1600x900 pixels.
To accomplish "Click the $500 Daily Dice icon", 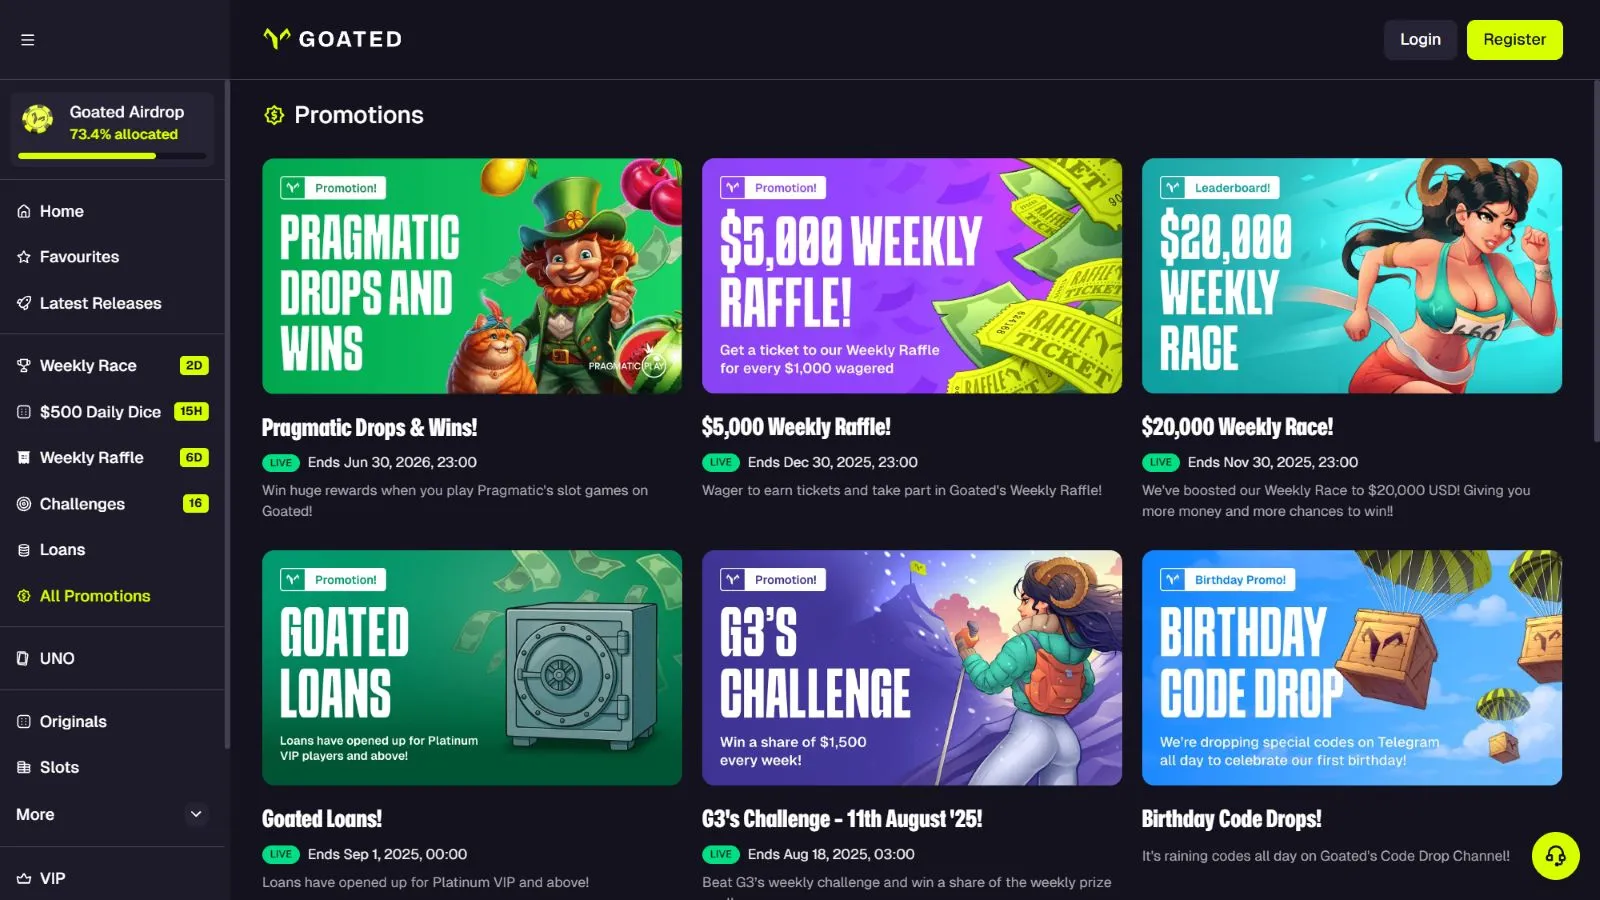I will click(24, 412).
